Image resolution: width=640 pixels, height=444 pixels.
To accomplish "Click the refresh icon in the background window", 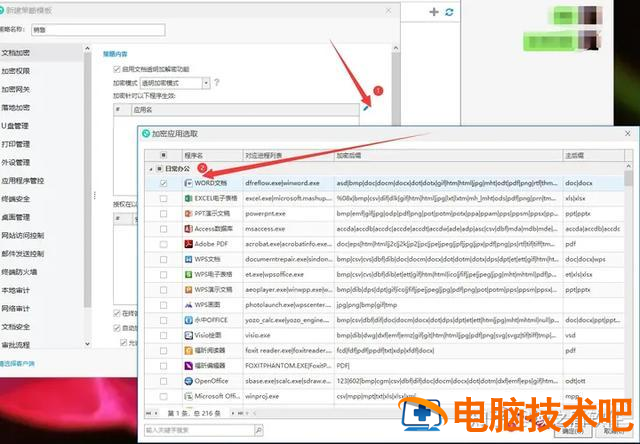I will point(449,12).
